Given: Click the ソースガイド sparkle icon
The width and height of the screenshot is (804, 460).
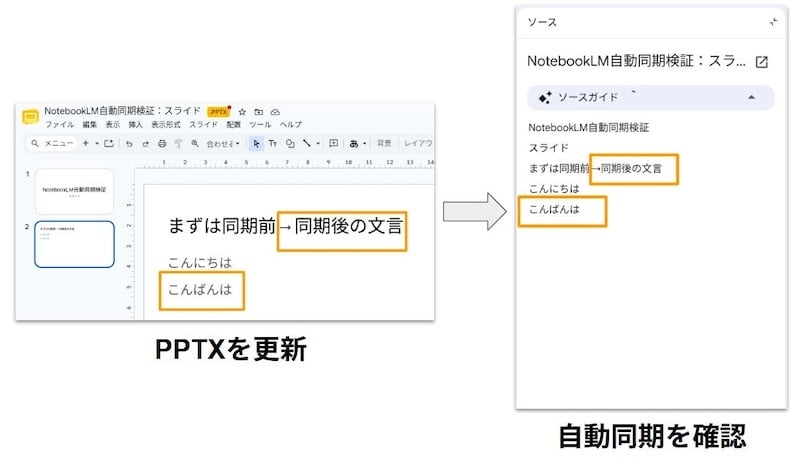Looking at the screenshot, I should click(x=545, y=97).
